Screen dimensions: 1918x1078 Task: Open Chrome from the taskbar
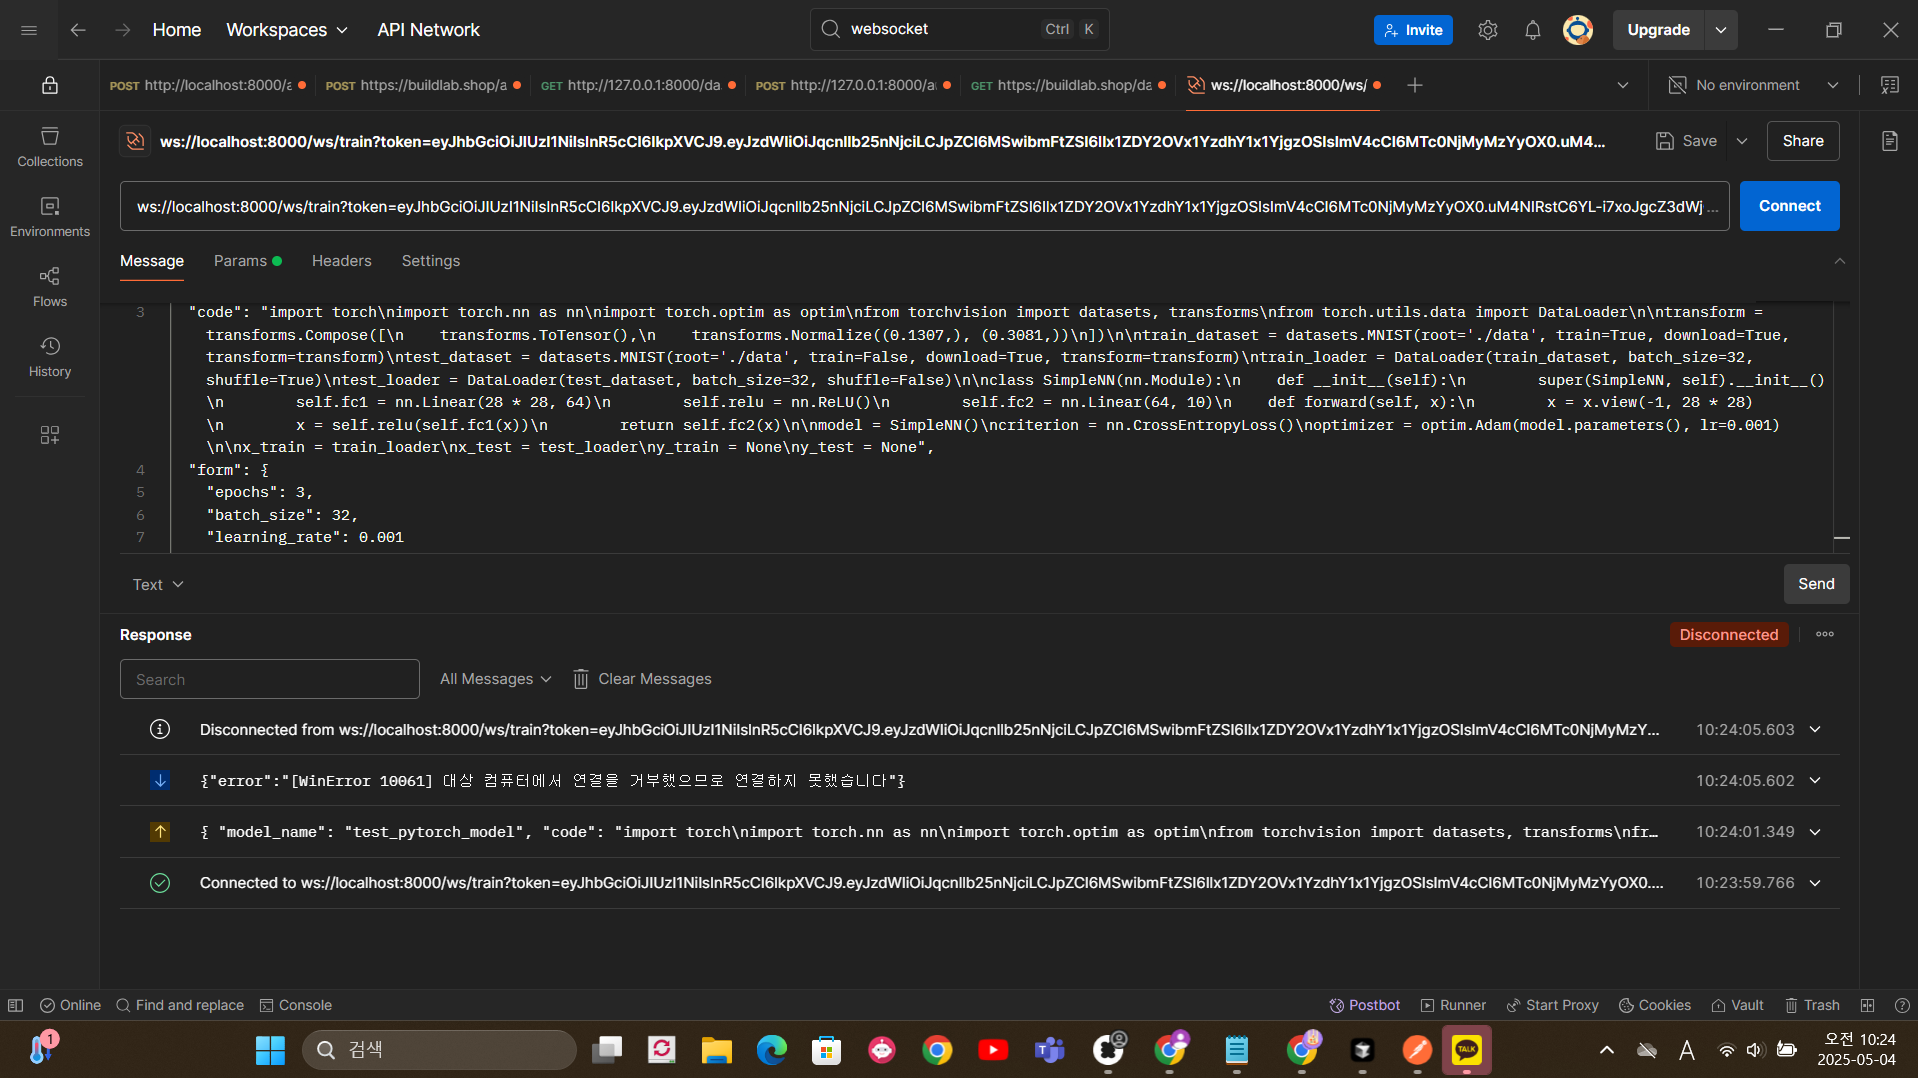tap(937, 1050)
